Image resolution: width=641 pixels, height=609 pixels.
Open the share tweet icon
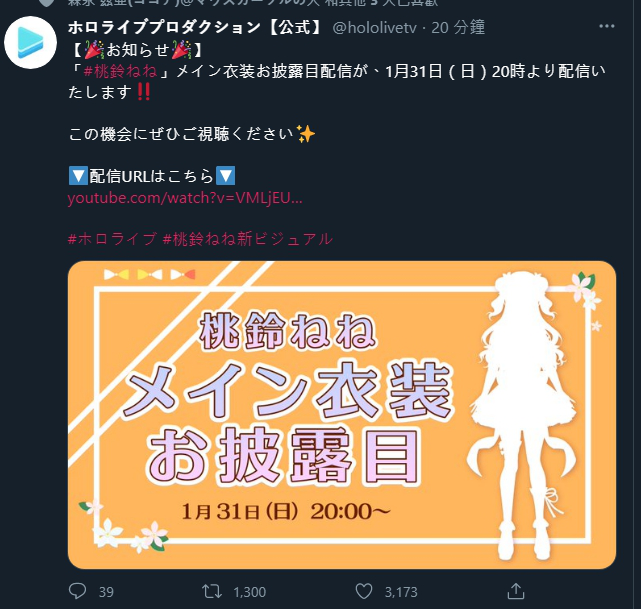click(x=516, y=591)
